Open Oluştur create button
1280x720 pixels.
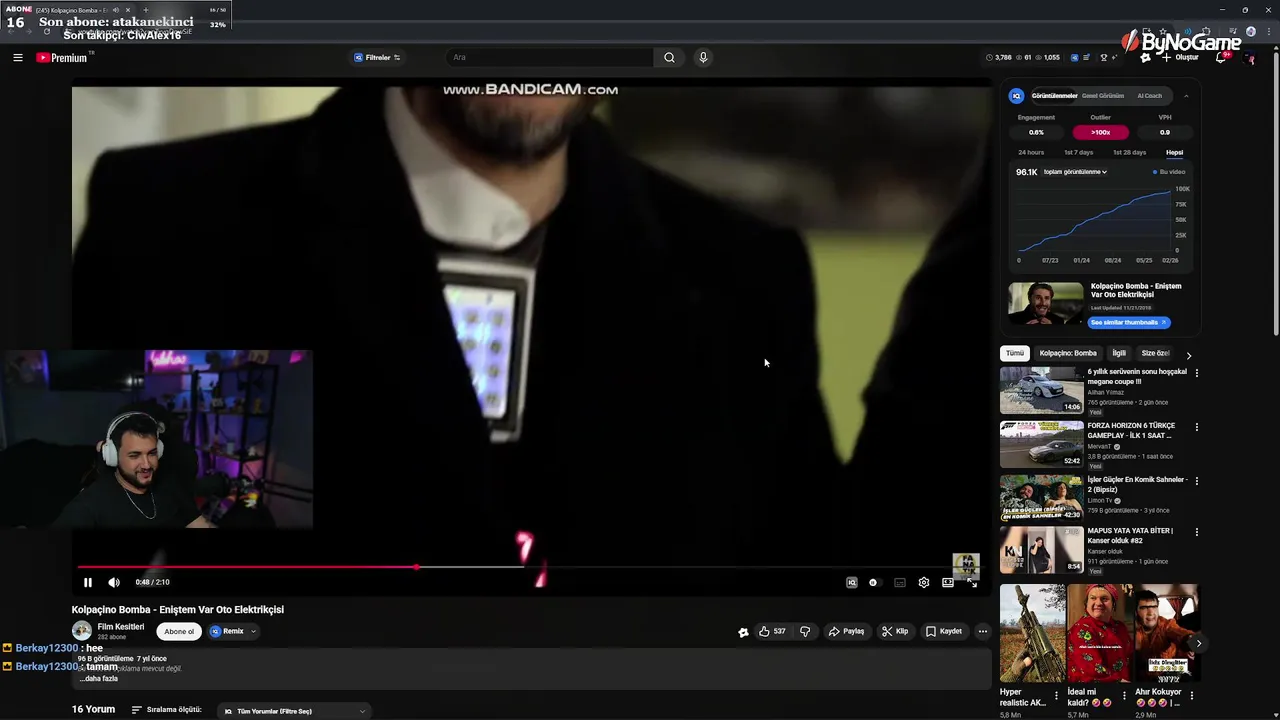(1179, 58)
